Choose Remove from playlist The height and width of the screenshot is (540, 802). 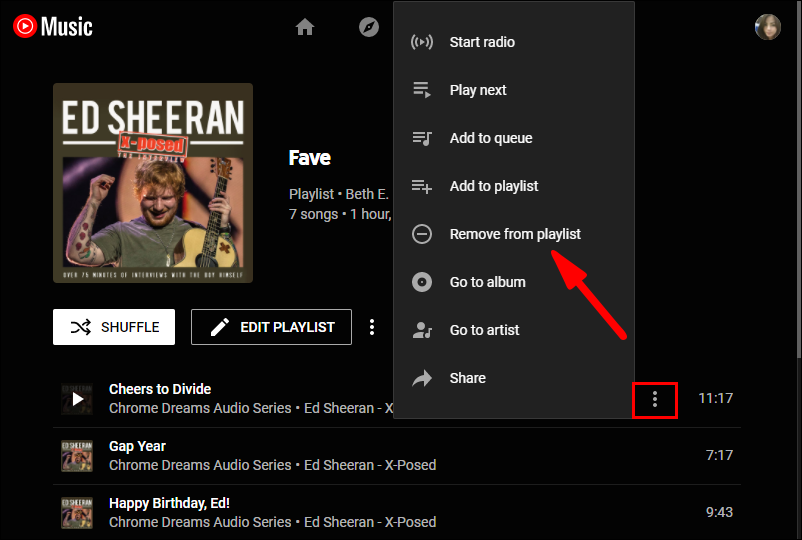515,234
